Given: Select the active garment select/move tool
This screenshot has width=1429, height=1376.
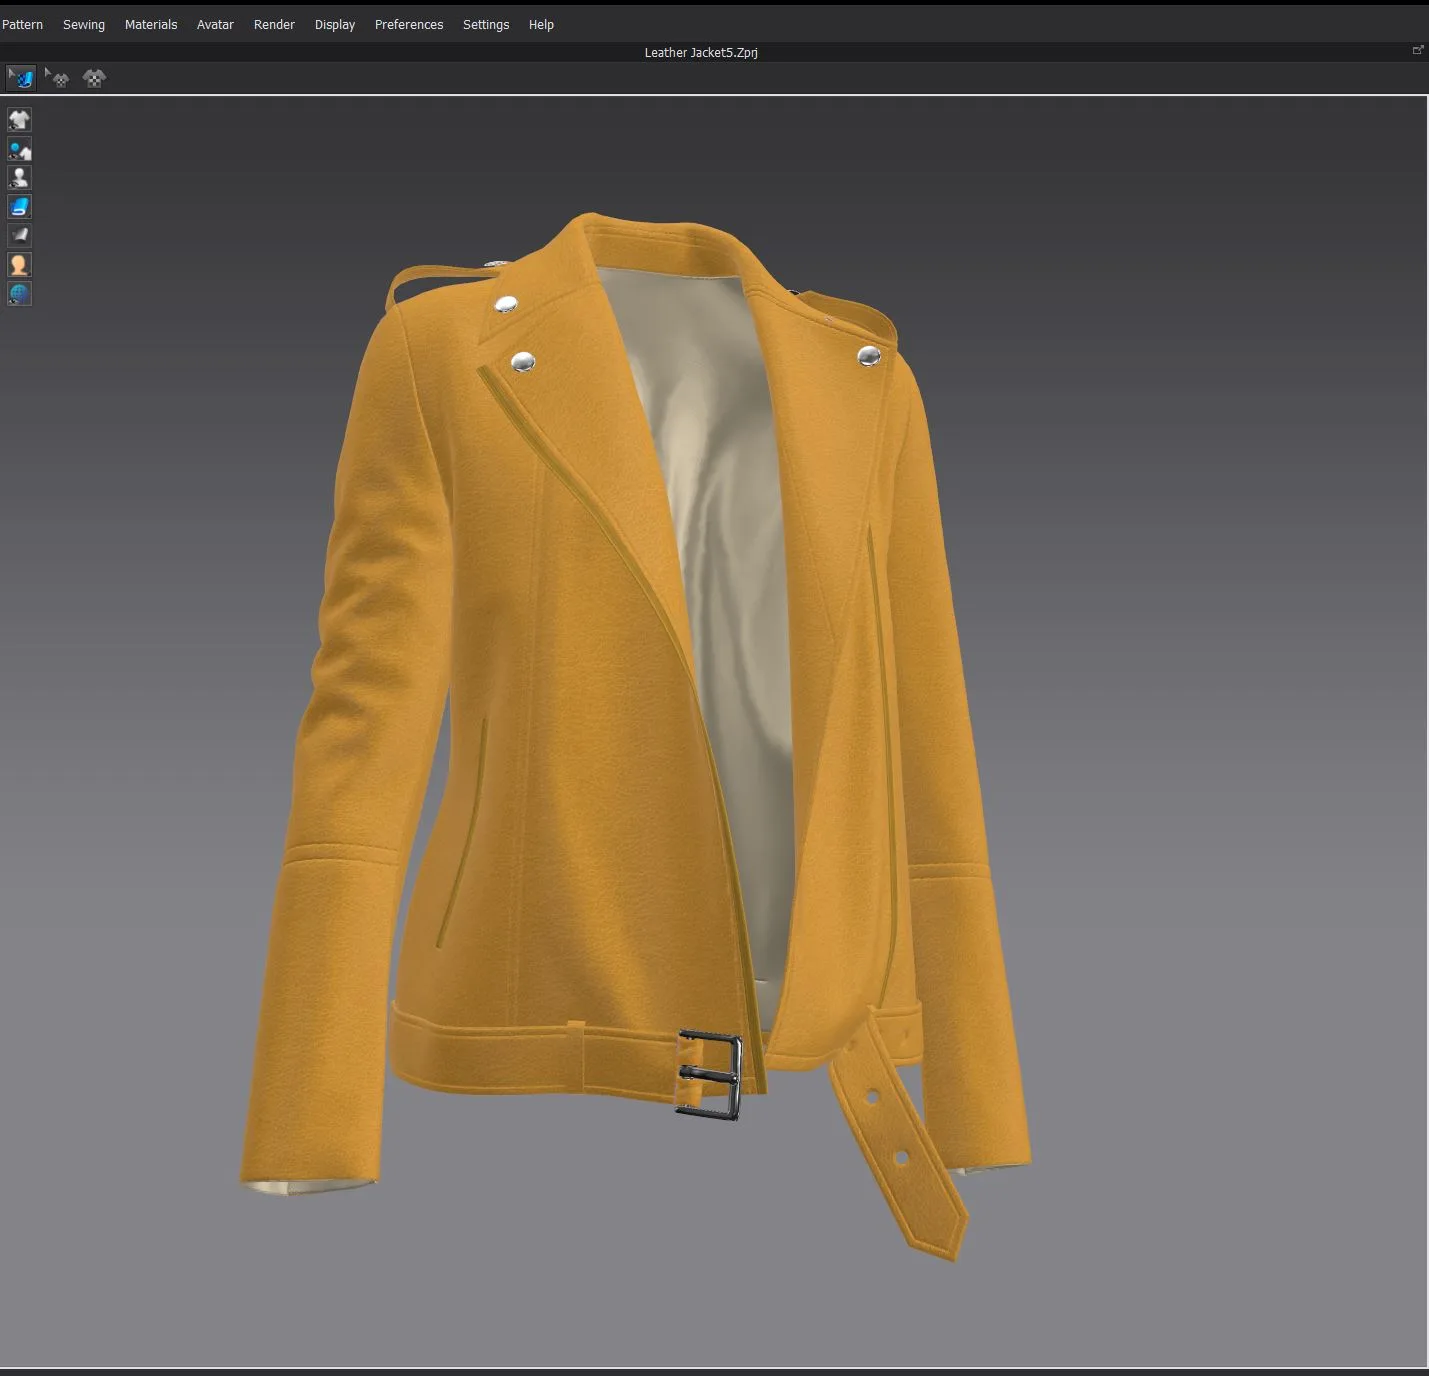Looking at the screenshot, I should (x=20, y=78).
